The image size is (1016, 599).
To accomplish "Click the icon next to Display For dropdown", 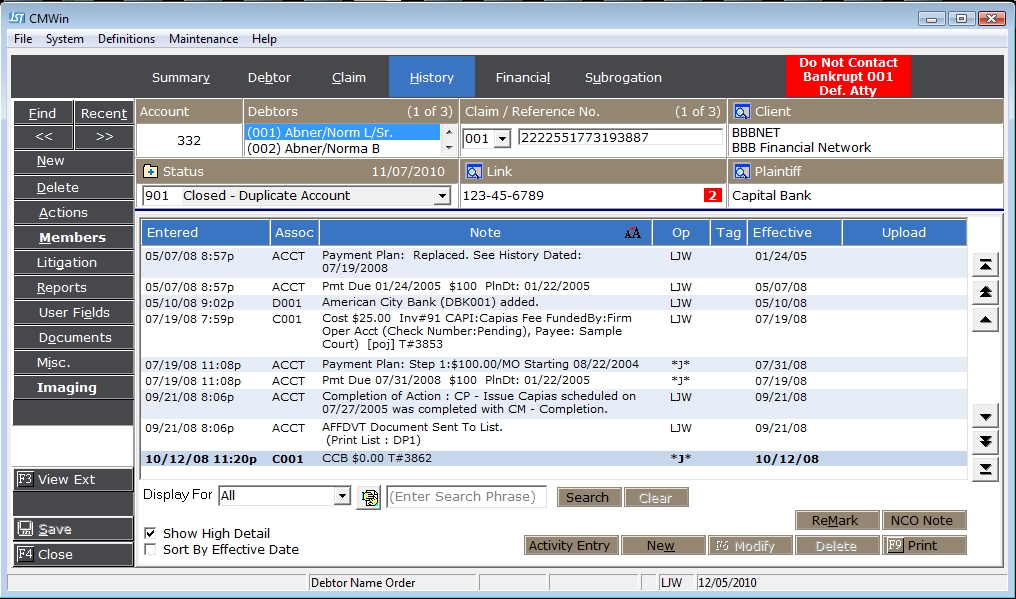I will (368, 497).
